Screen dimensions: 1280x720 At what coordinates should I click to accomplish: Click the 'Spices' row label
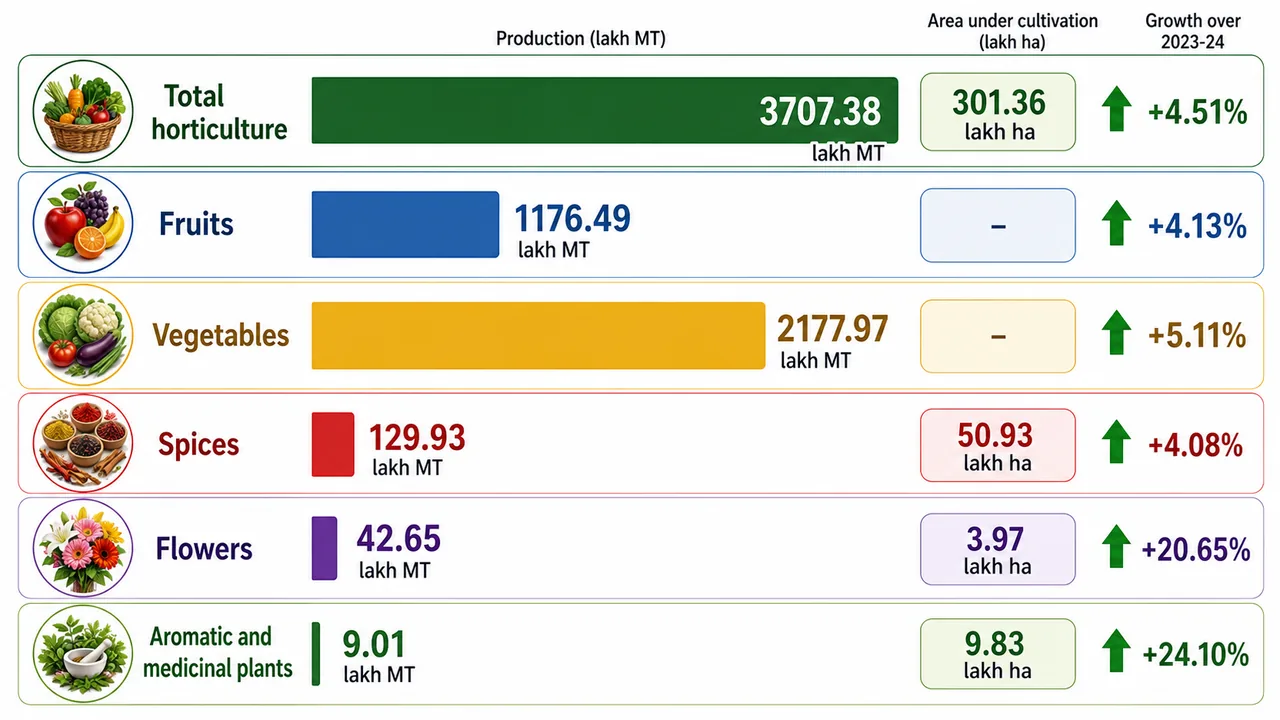(x=198, y=444)
